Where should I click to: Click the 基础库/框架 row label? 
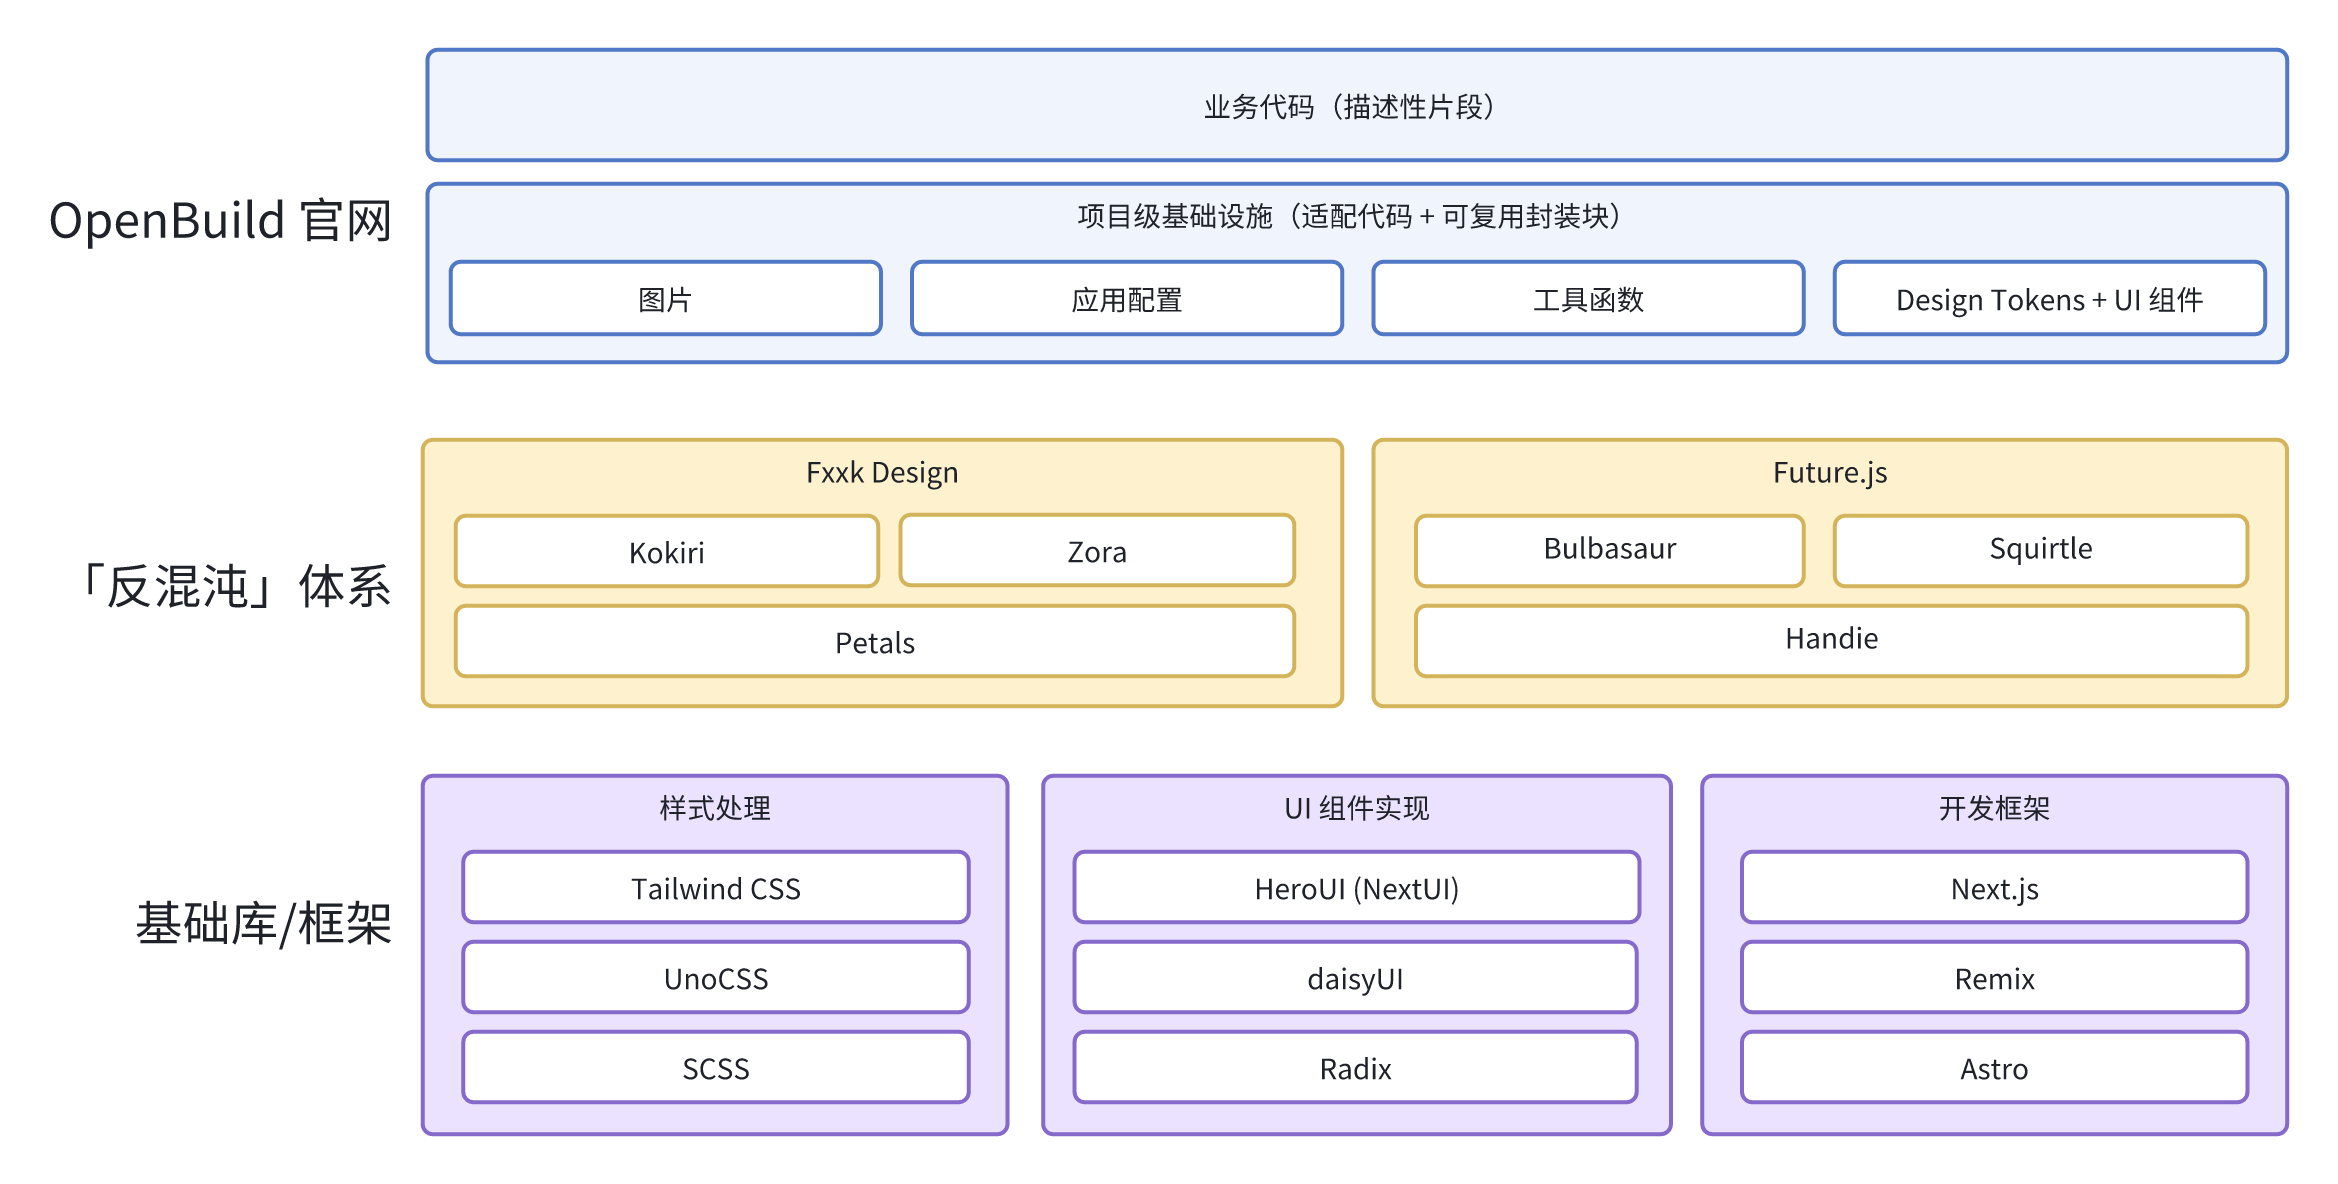(264, 923)
